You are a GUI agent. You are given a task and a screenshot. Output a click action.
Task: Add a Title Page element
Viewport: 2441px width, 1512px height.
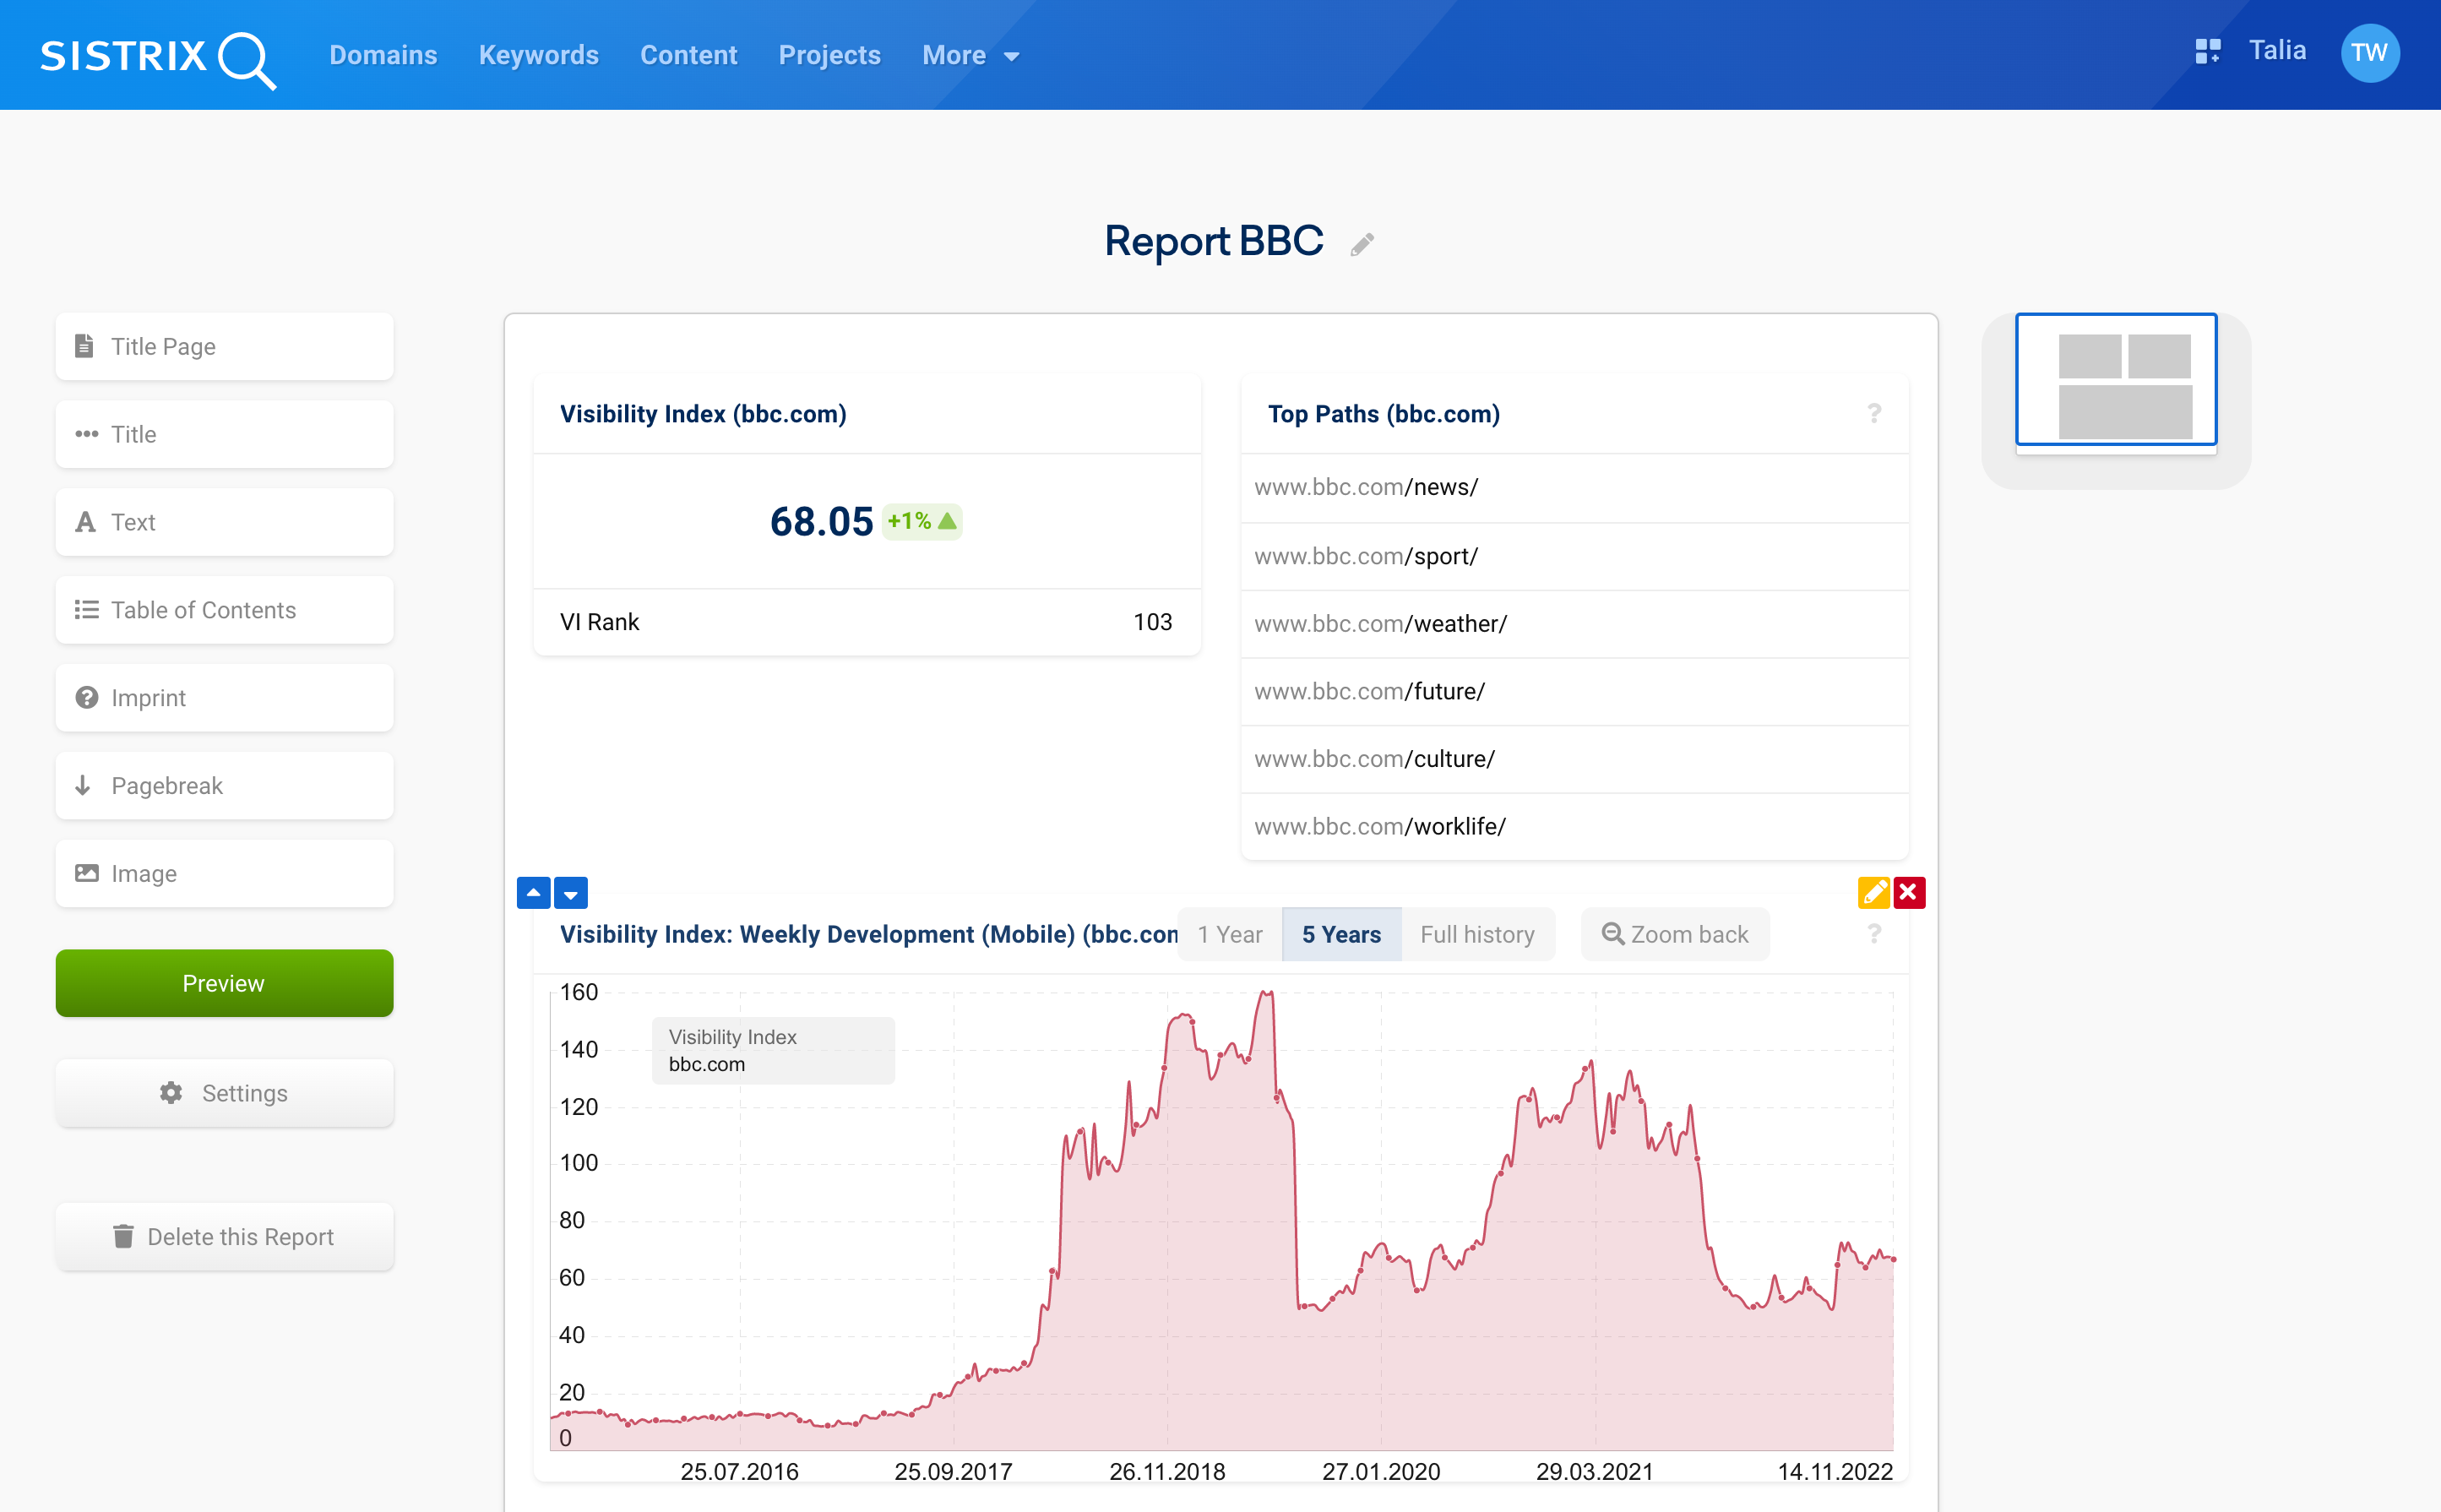[x=225, y=346]
